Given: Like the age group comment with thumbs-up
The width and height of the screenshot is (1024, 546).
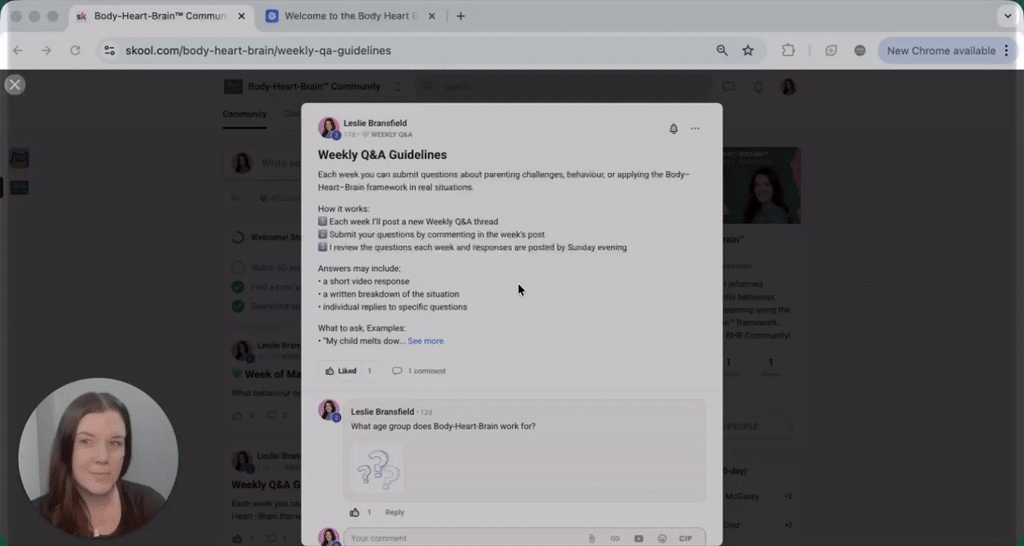Looking at the screenshot, I should click(x=354, y=513).
